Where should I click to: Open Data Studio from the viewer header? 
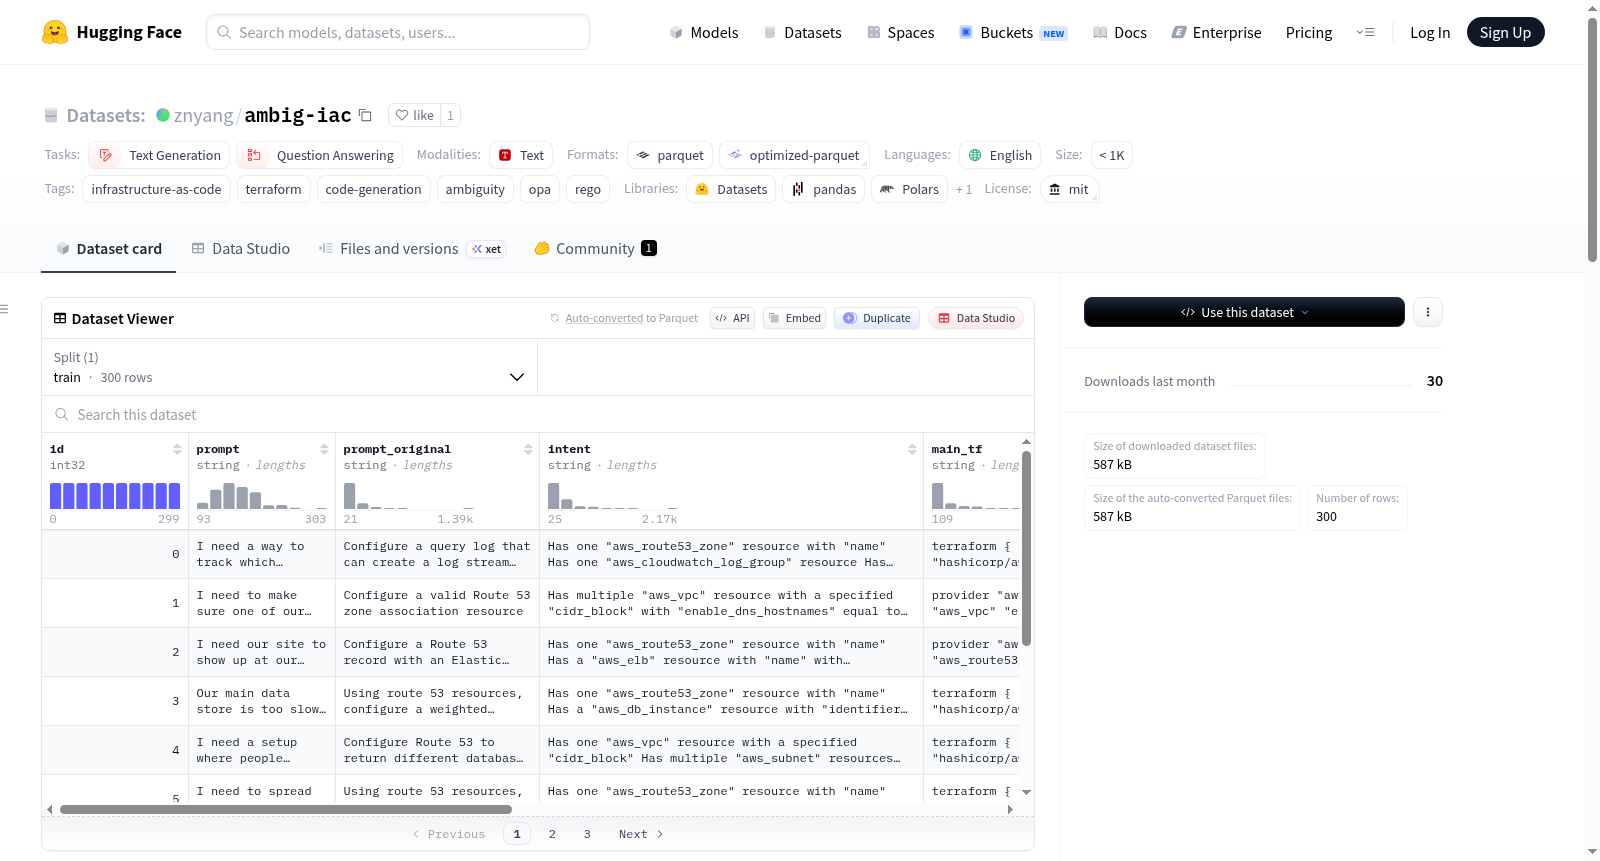point(976,318)
